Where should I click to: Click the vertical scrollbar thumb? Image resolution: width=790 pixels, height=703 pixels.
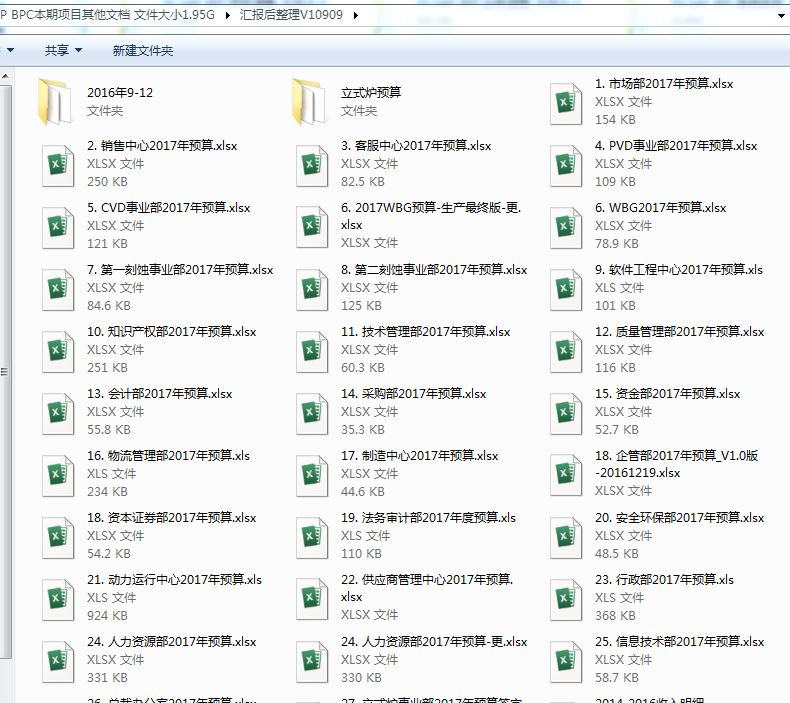coord(5,372)
